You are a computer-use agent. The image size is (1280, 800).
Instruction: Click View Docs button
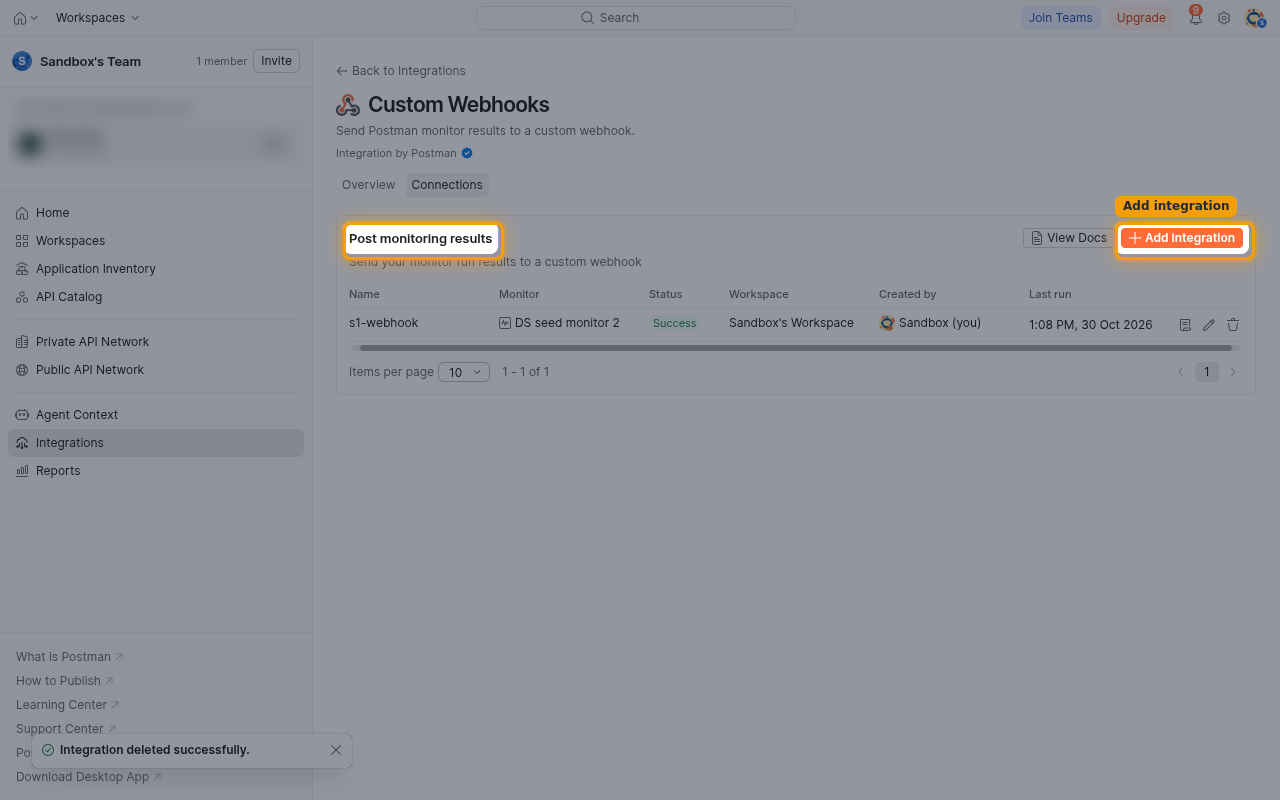tap(1067, 238)
